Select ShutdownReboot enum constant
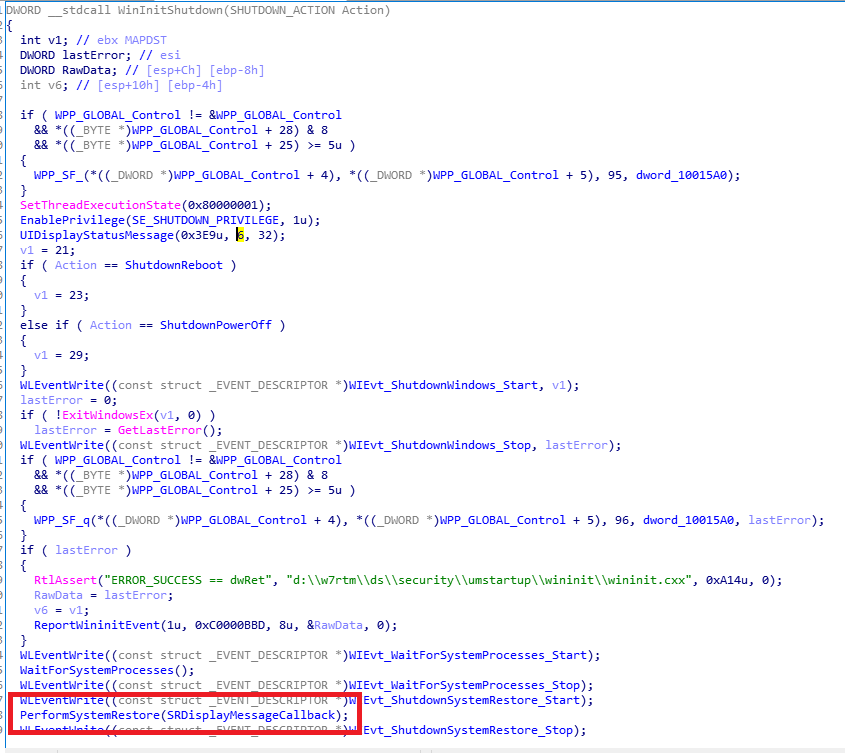 (x=174, y=266)
